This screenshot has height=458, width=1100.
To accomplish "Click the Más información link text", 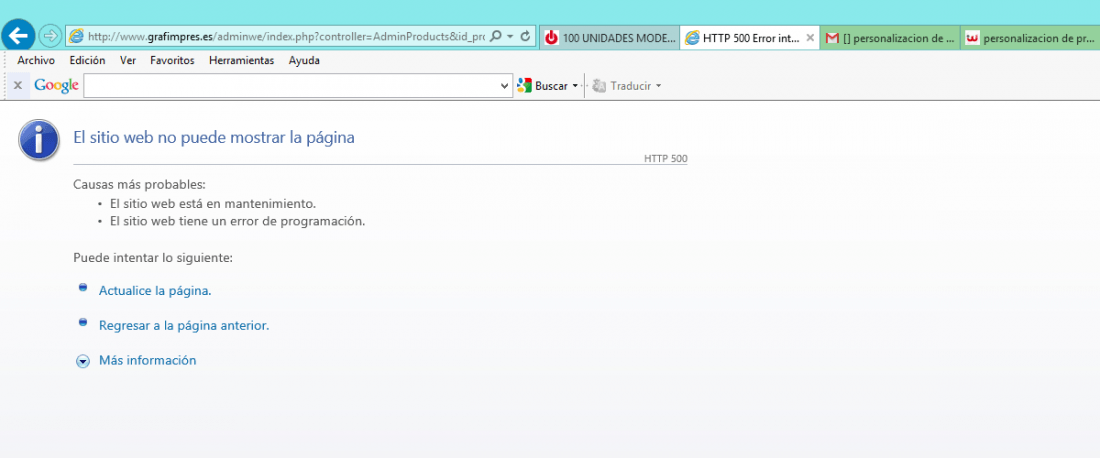I will tap(147, 361).
